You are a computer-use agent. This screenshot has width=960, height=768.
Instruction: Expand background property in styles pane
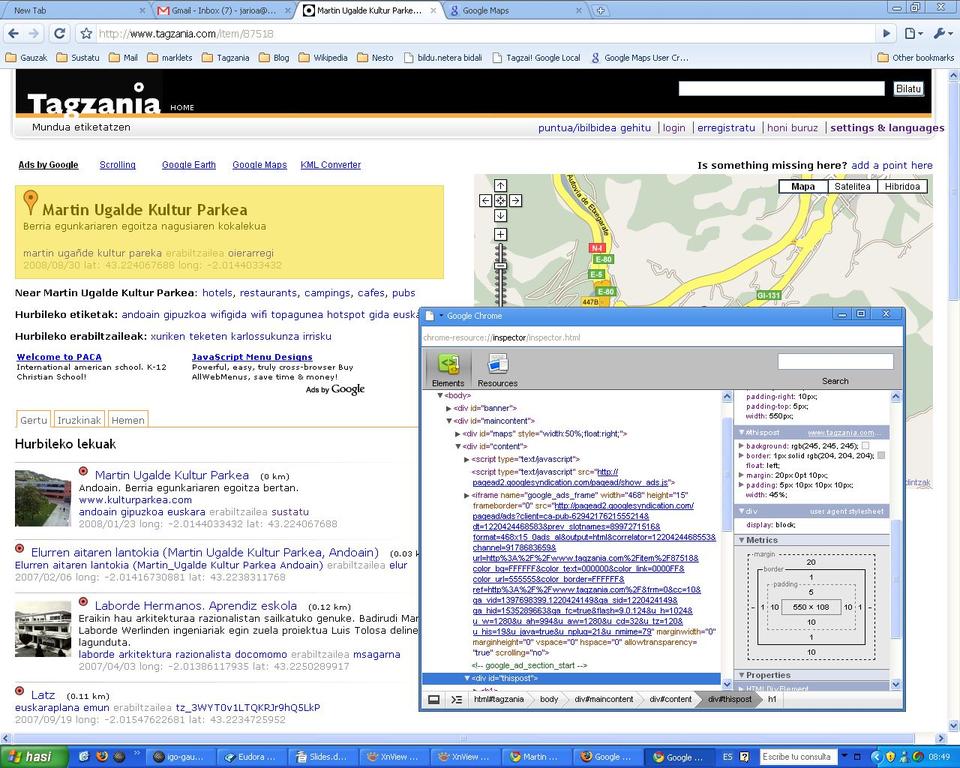(x=741, y=446)
